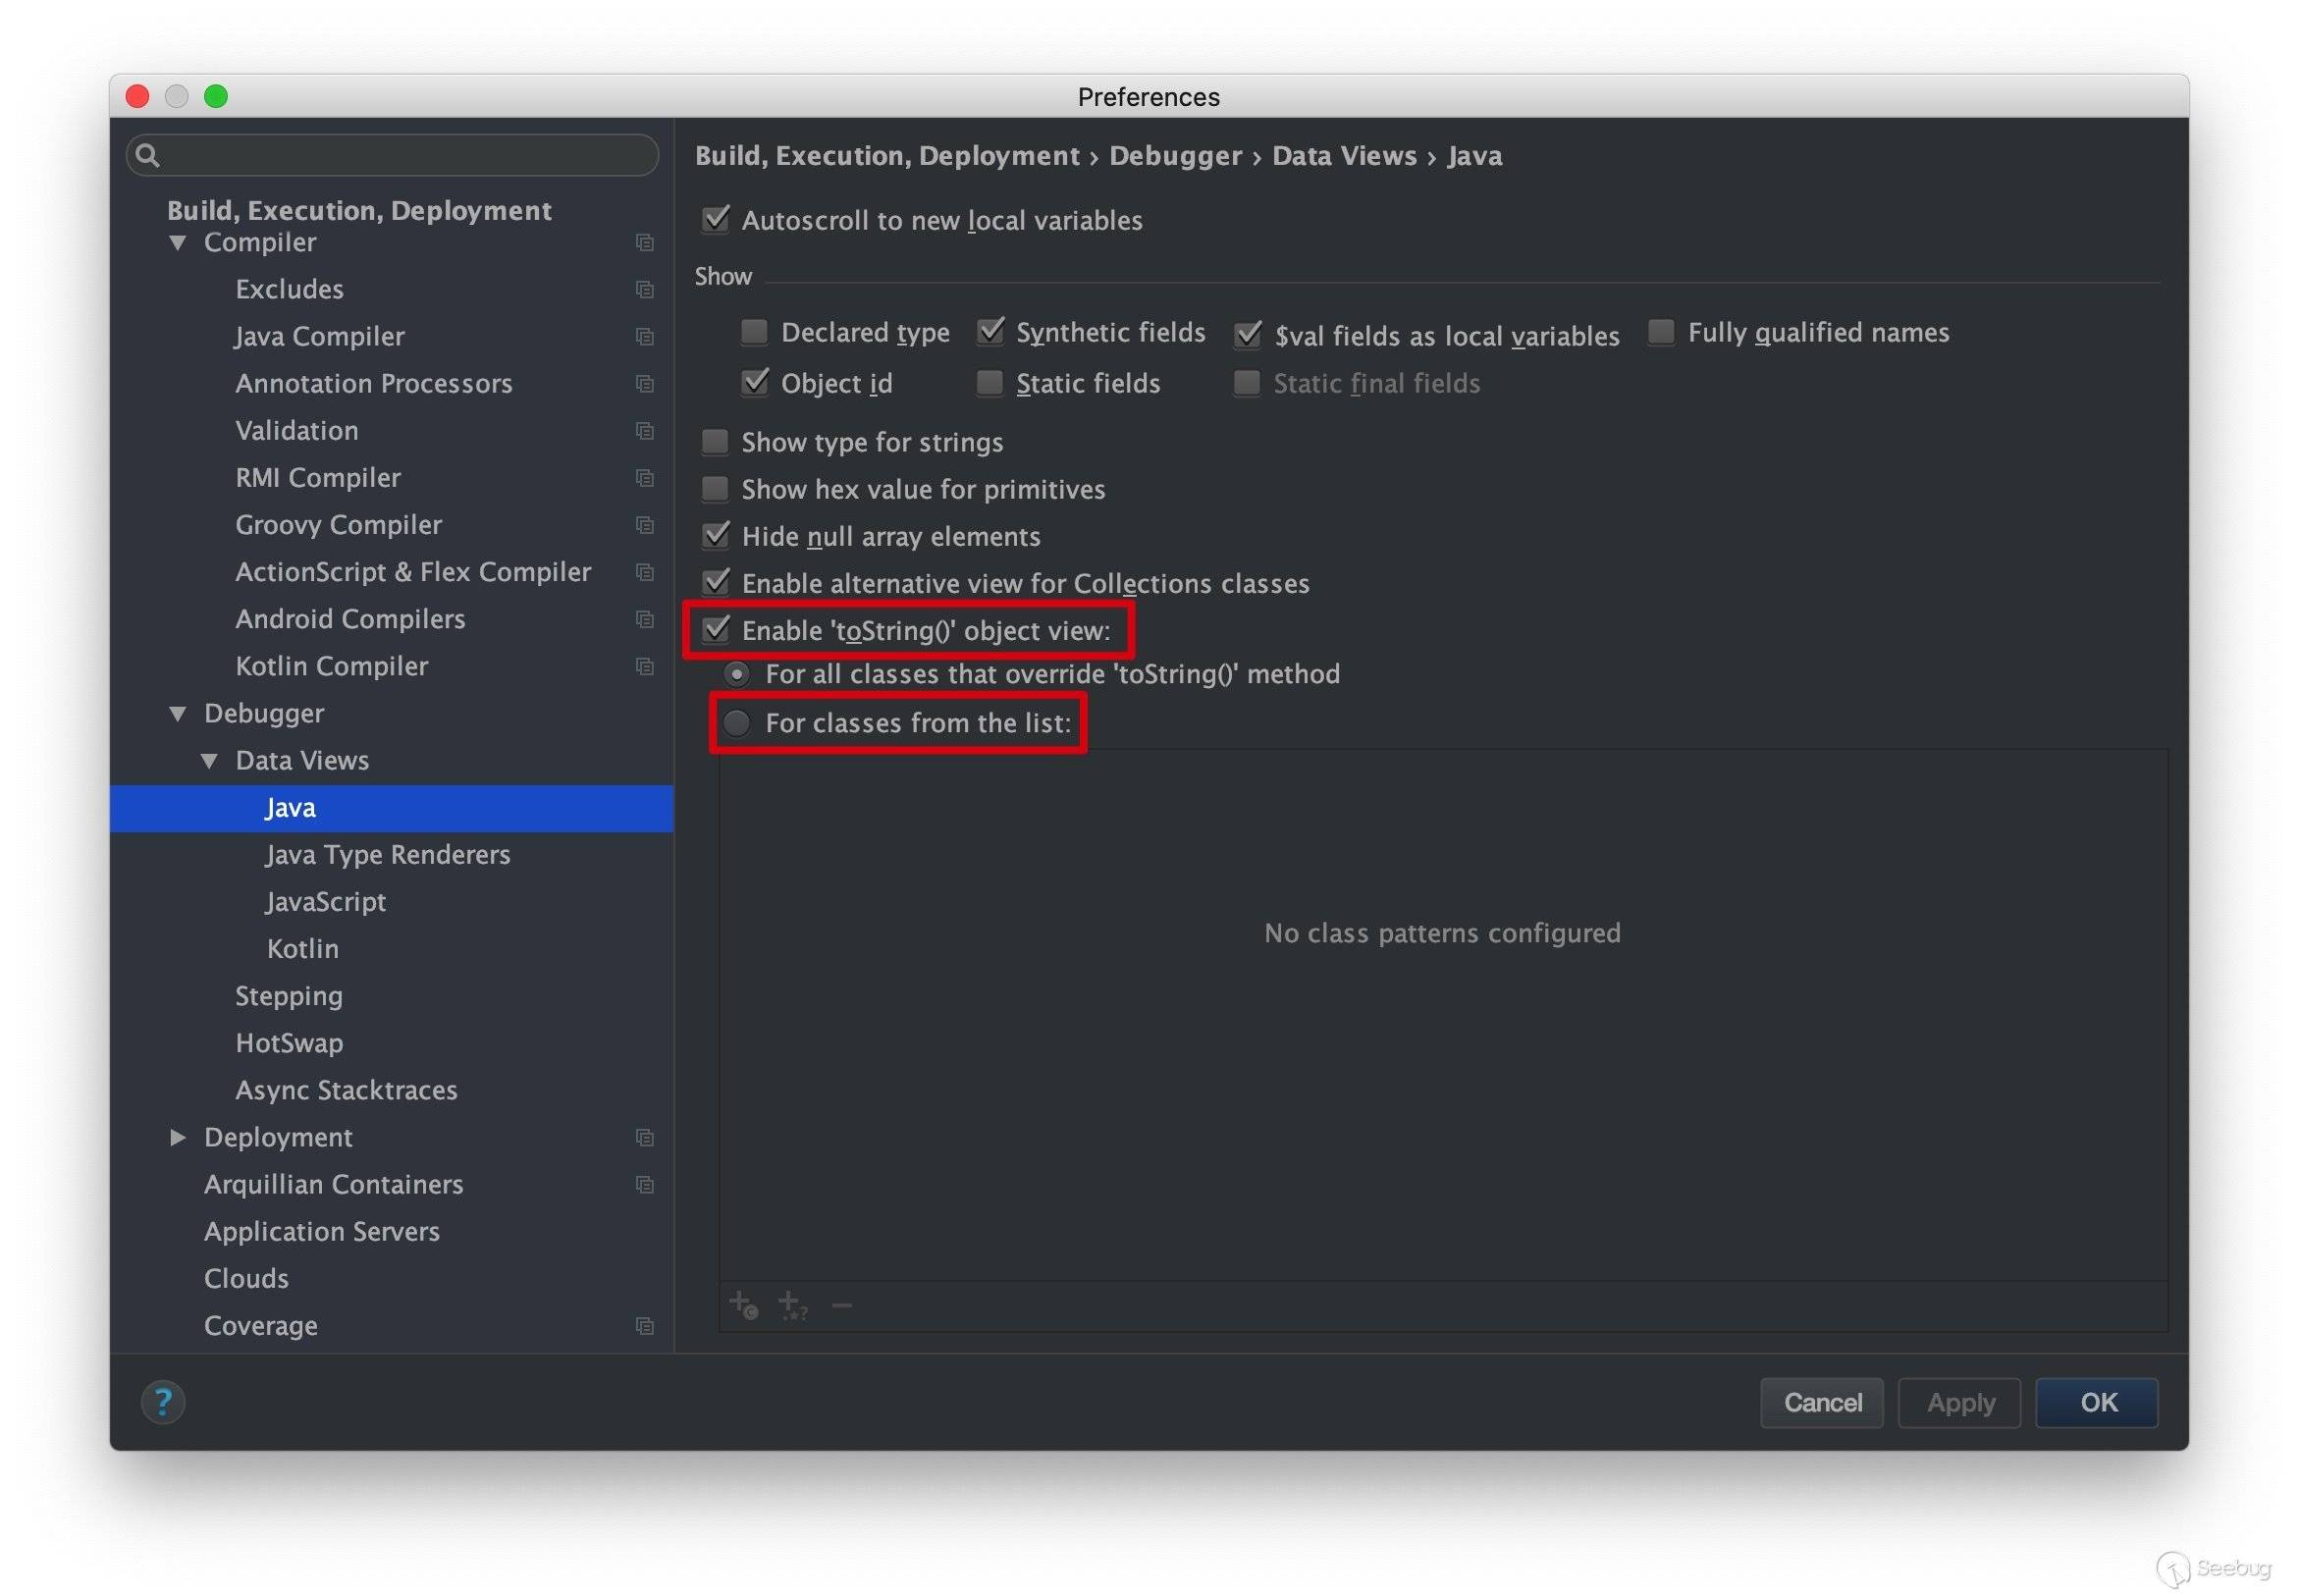2299x1596 pixels.
Task: Uncheck Hide null array elements
Action: pos(715,536)
